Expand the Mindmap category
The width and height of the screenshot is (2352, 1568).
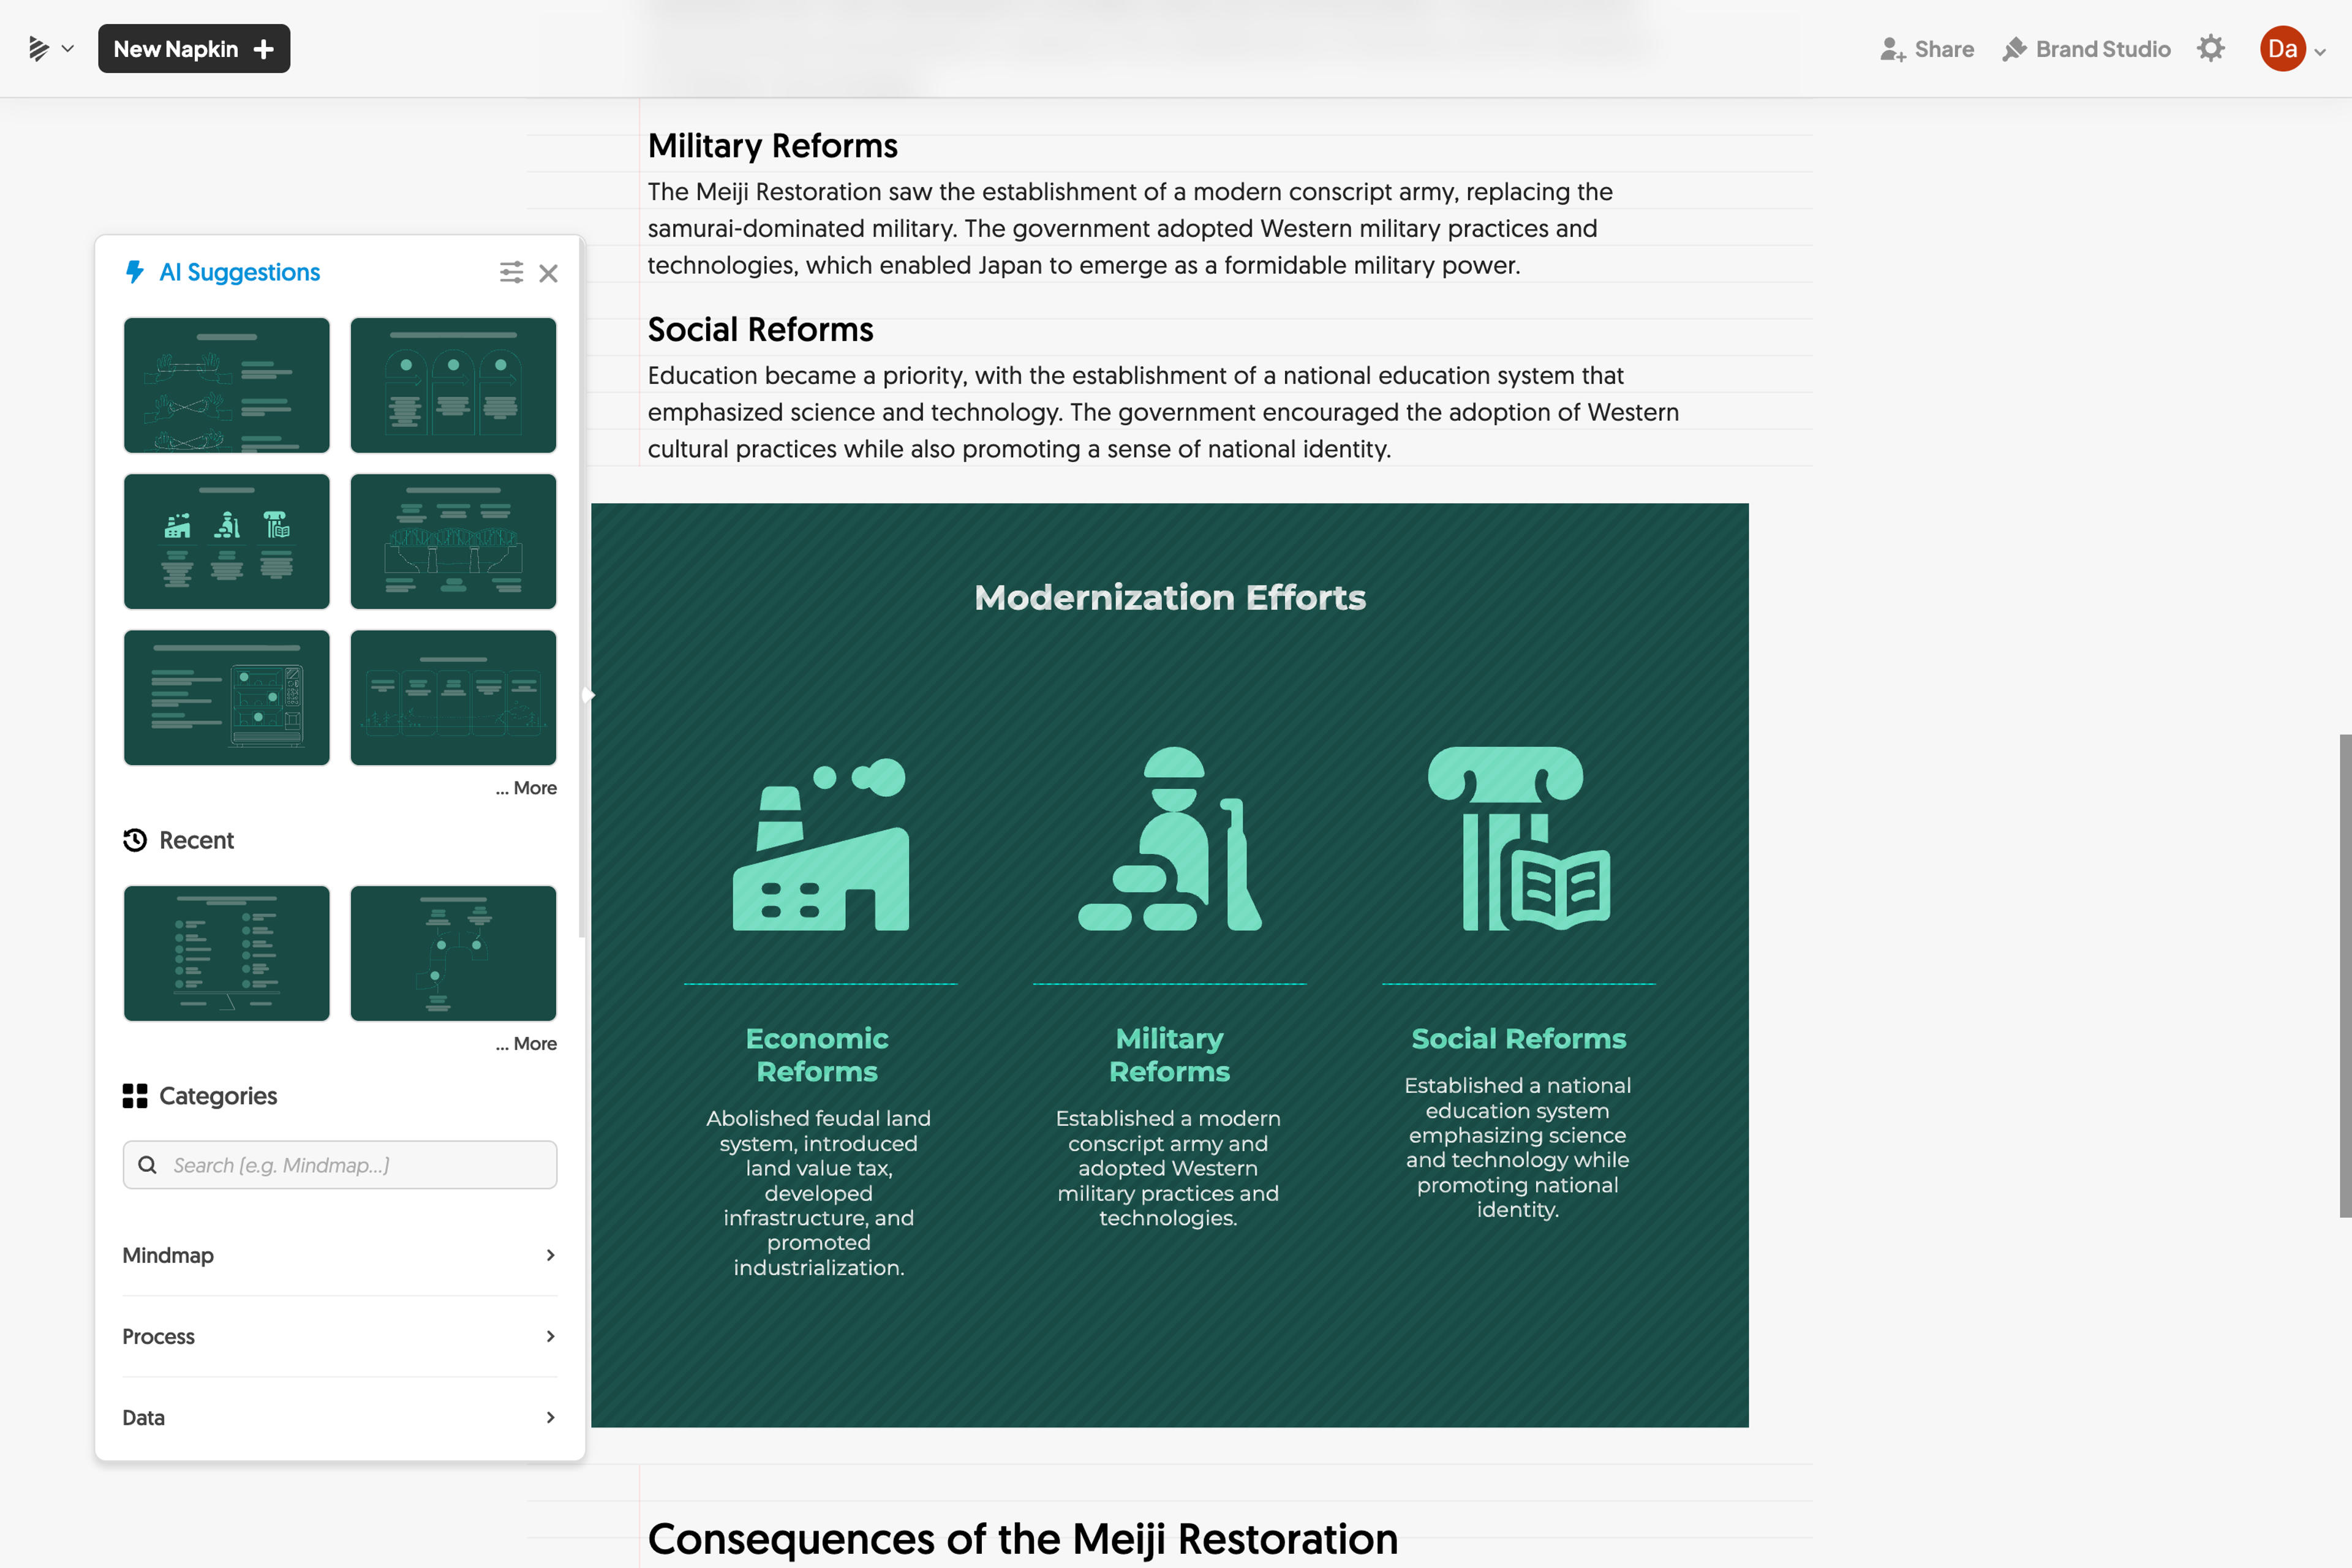pyautogui.click(x=340, y=1255)
